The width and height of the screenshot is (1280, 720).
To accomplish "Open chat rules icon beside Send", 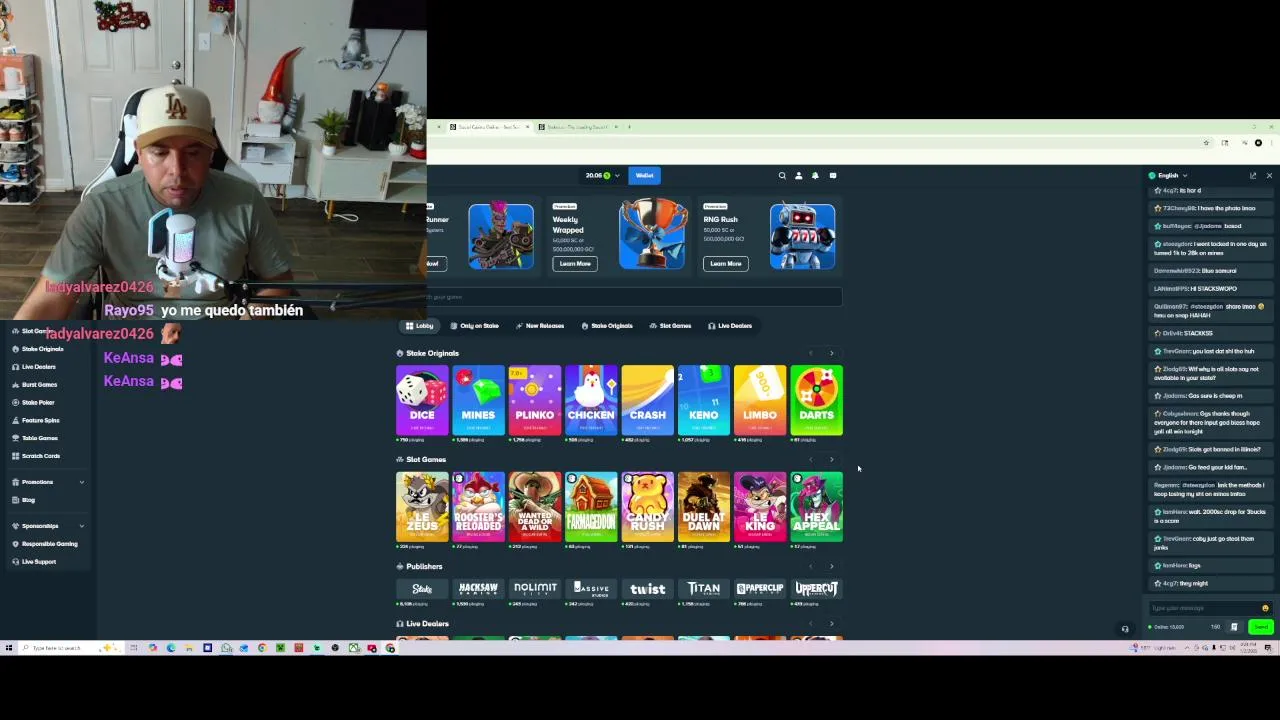I will point(1234,627).
